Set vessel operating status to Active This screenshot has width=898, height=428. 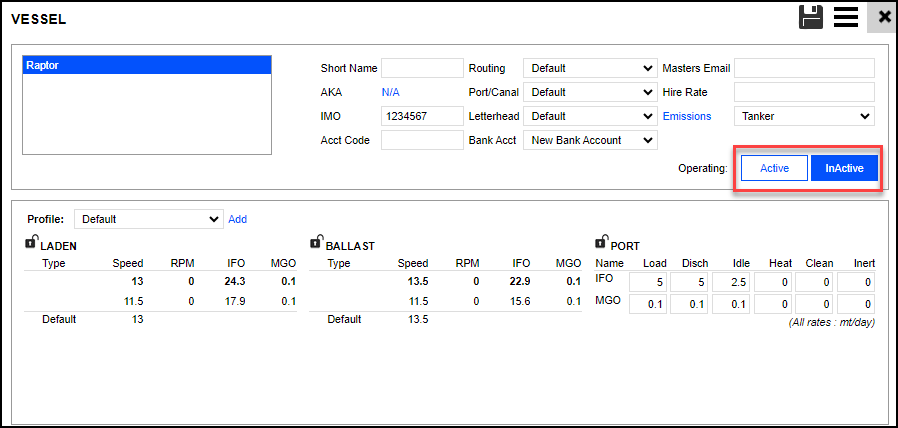pos(774,169)
